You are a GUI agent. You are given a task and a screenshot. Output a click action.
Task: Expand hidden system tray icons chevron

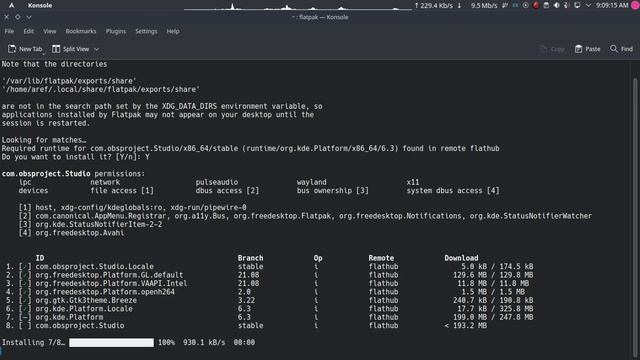pyautogui.click(x=588, y=5)
